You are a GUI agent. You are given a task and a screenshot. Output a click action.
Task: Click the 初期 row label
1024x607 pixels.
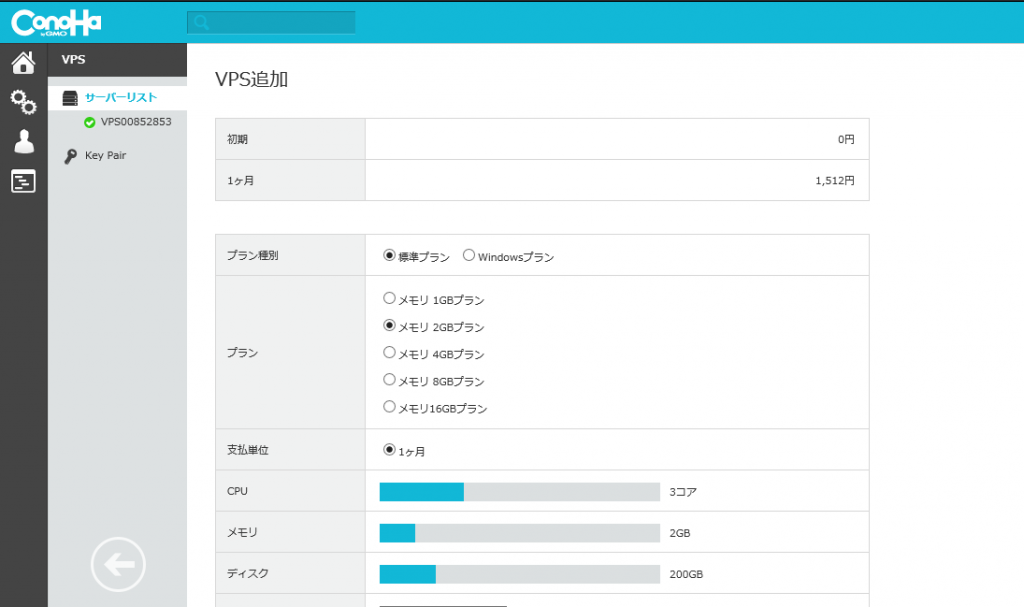[237, 140]
